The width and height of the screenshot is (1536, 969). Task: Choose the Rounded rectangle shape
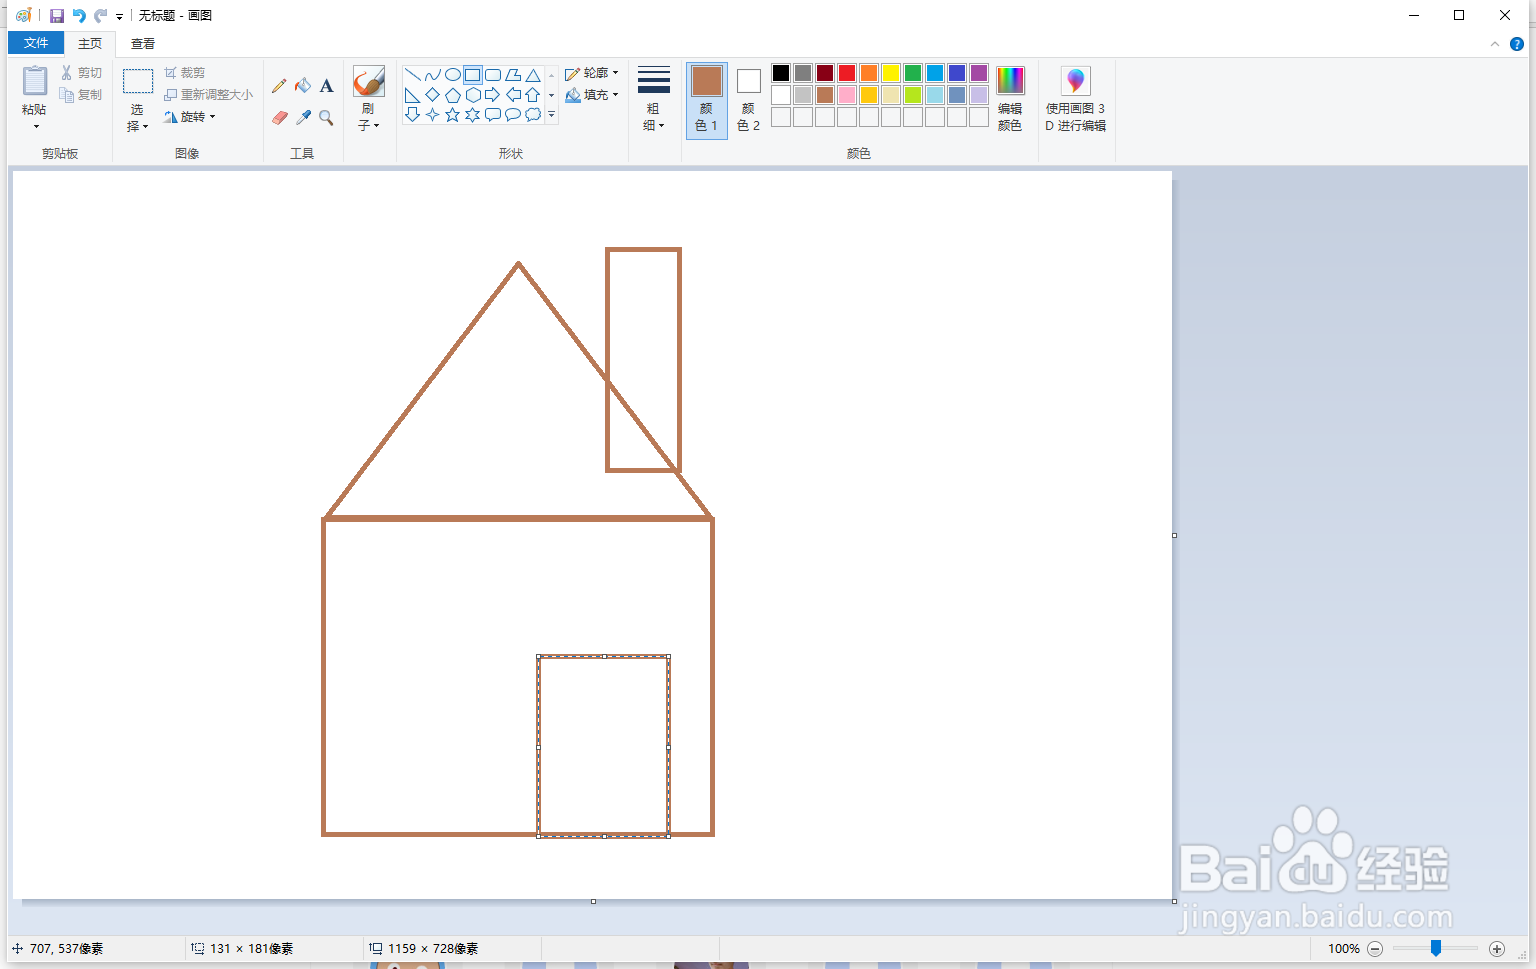point(492,75)
